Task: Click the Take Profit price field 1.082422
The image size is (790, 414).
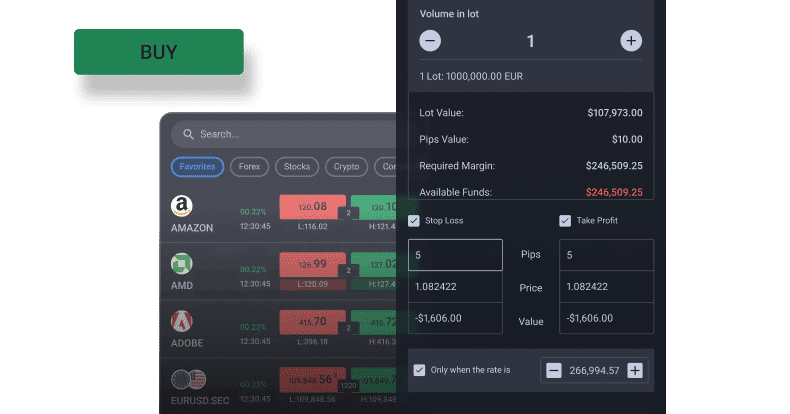Action: [607, 287]
